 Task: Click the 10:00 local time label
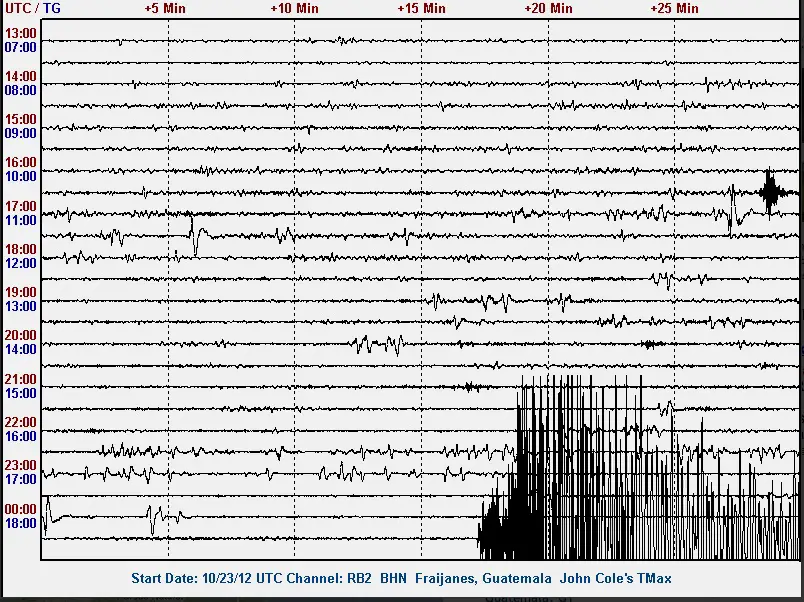coord(21,176)
